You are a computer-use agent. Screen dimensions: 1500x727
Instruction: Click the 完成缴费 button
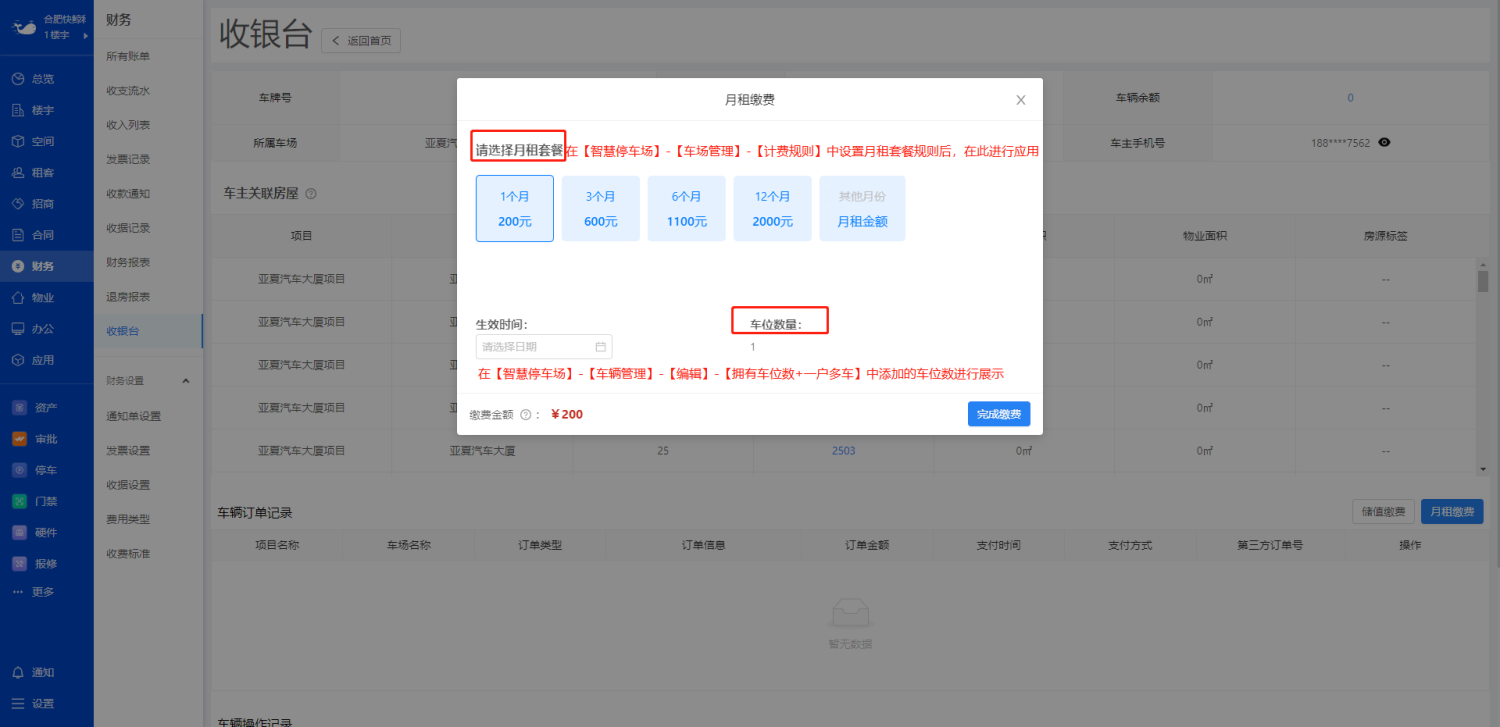998,414
